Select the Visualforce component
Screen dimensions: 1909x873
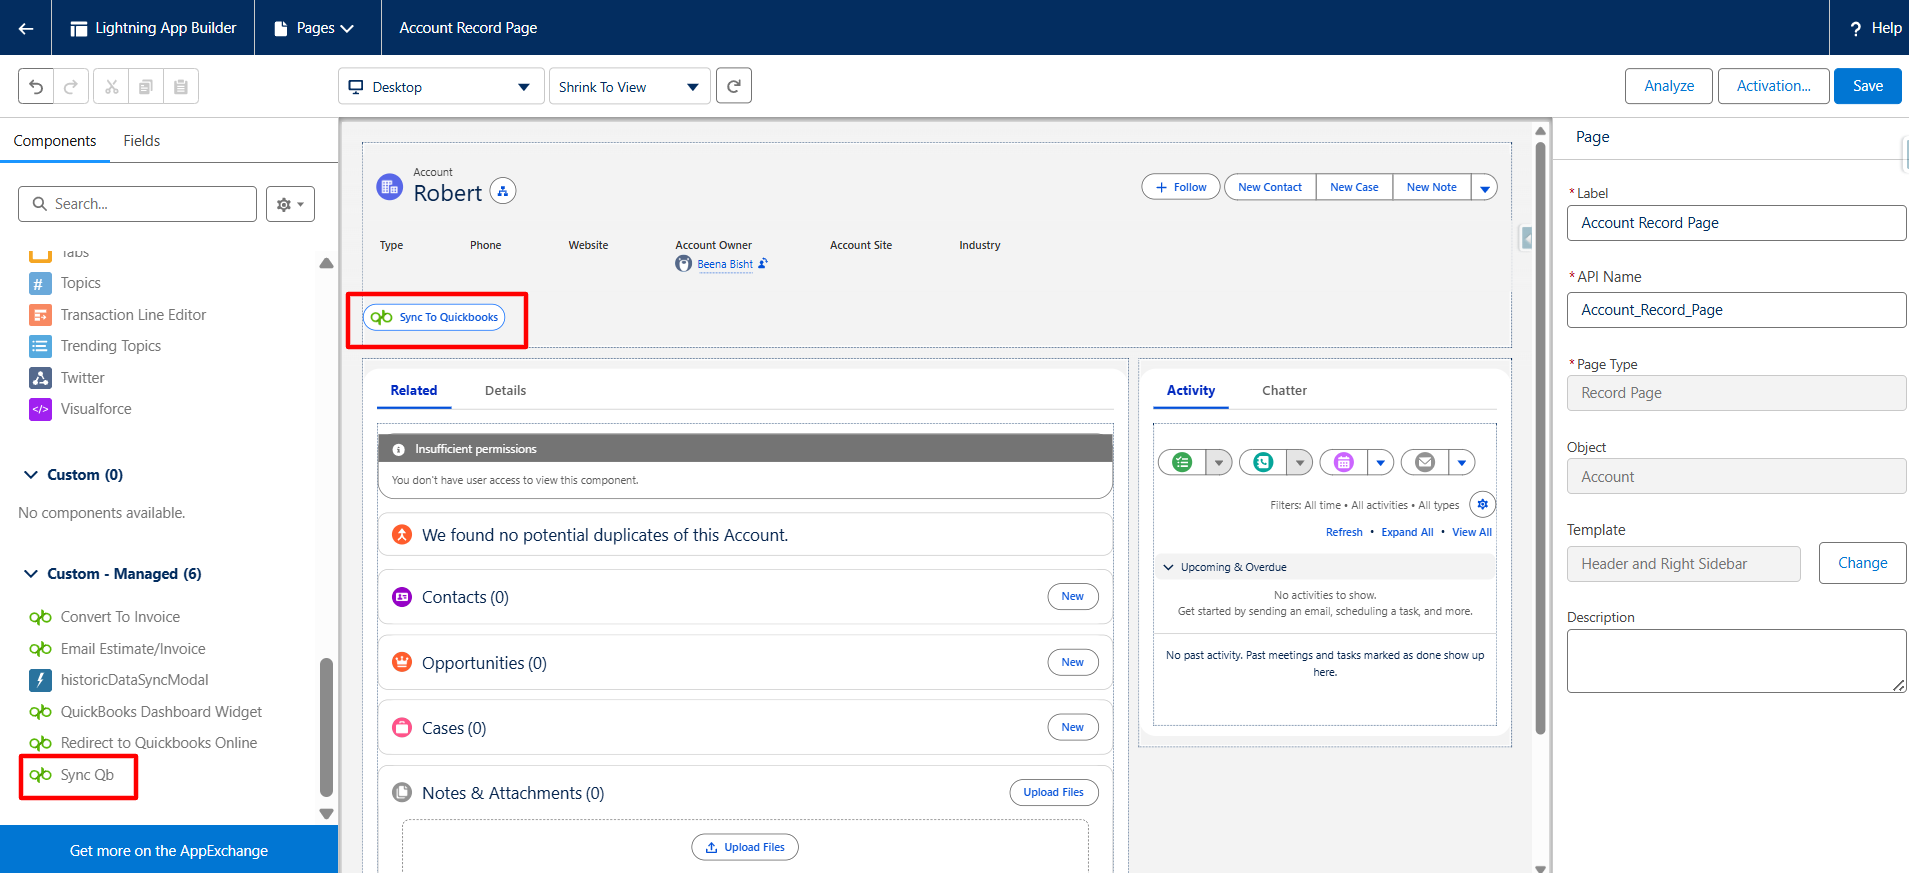95,409
